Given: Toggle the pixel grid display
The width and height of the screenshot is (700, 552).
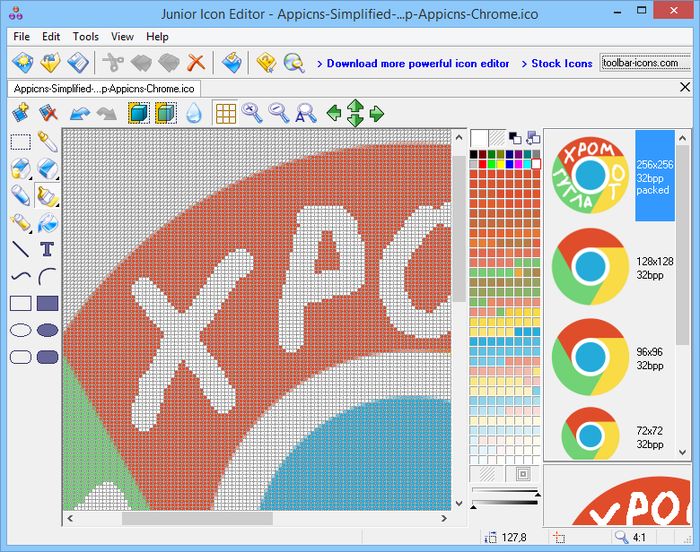Looking at the screenshot, I should pyautogui.click(x=226, y=113).
